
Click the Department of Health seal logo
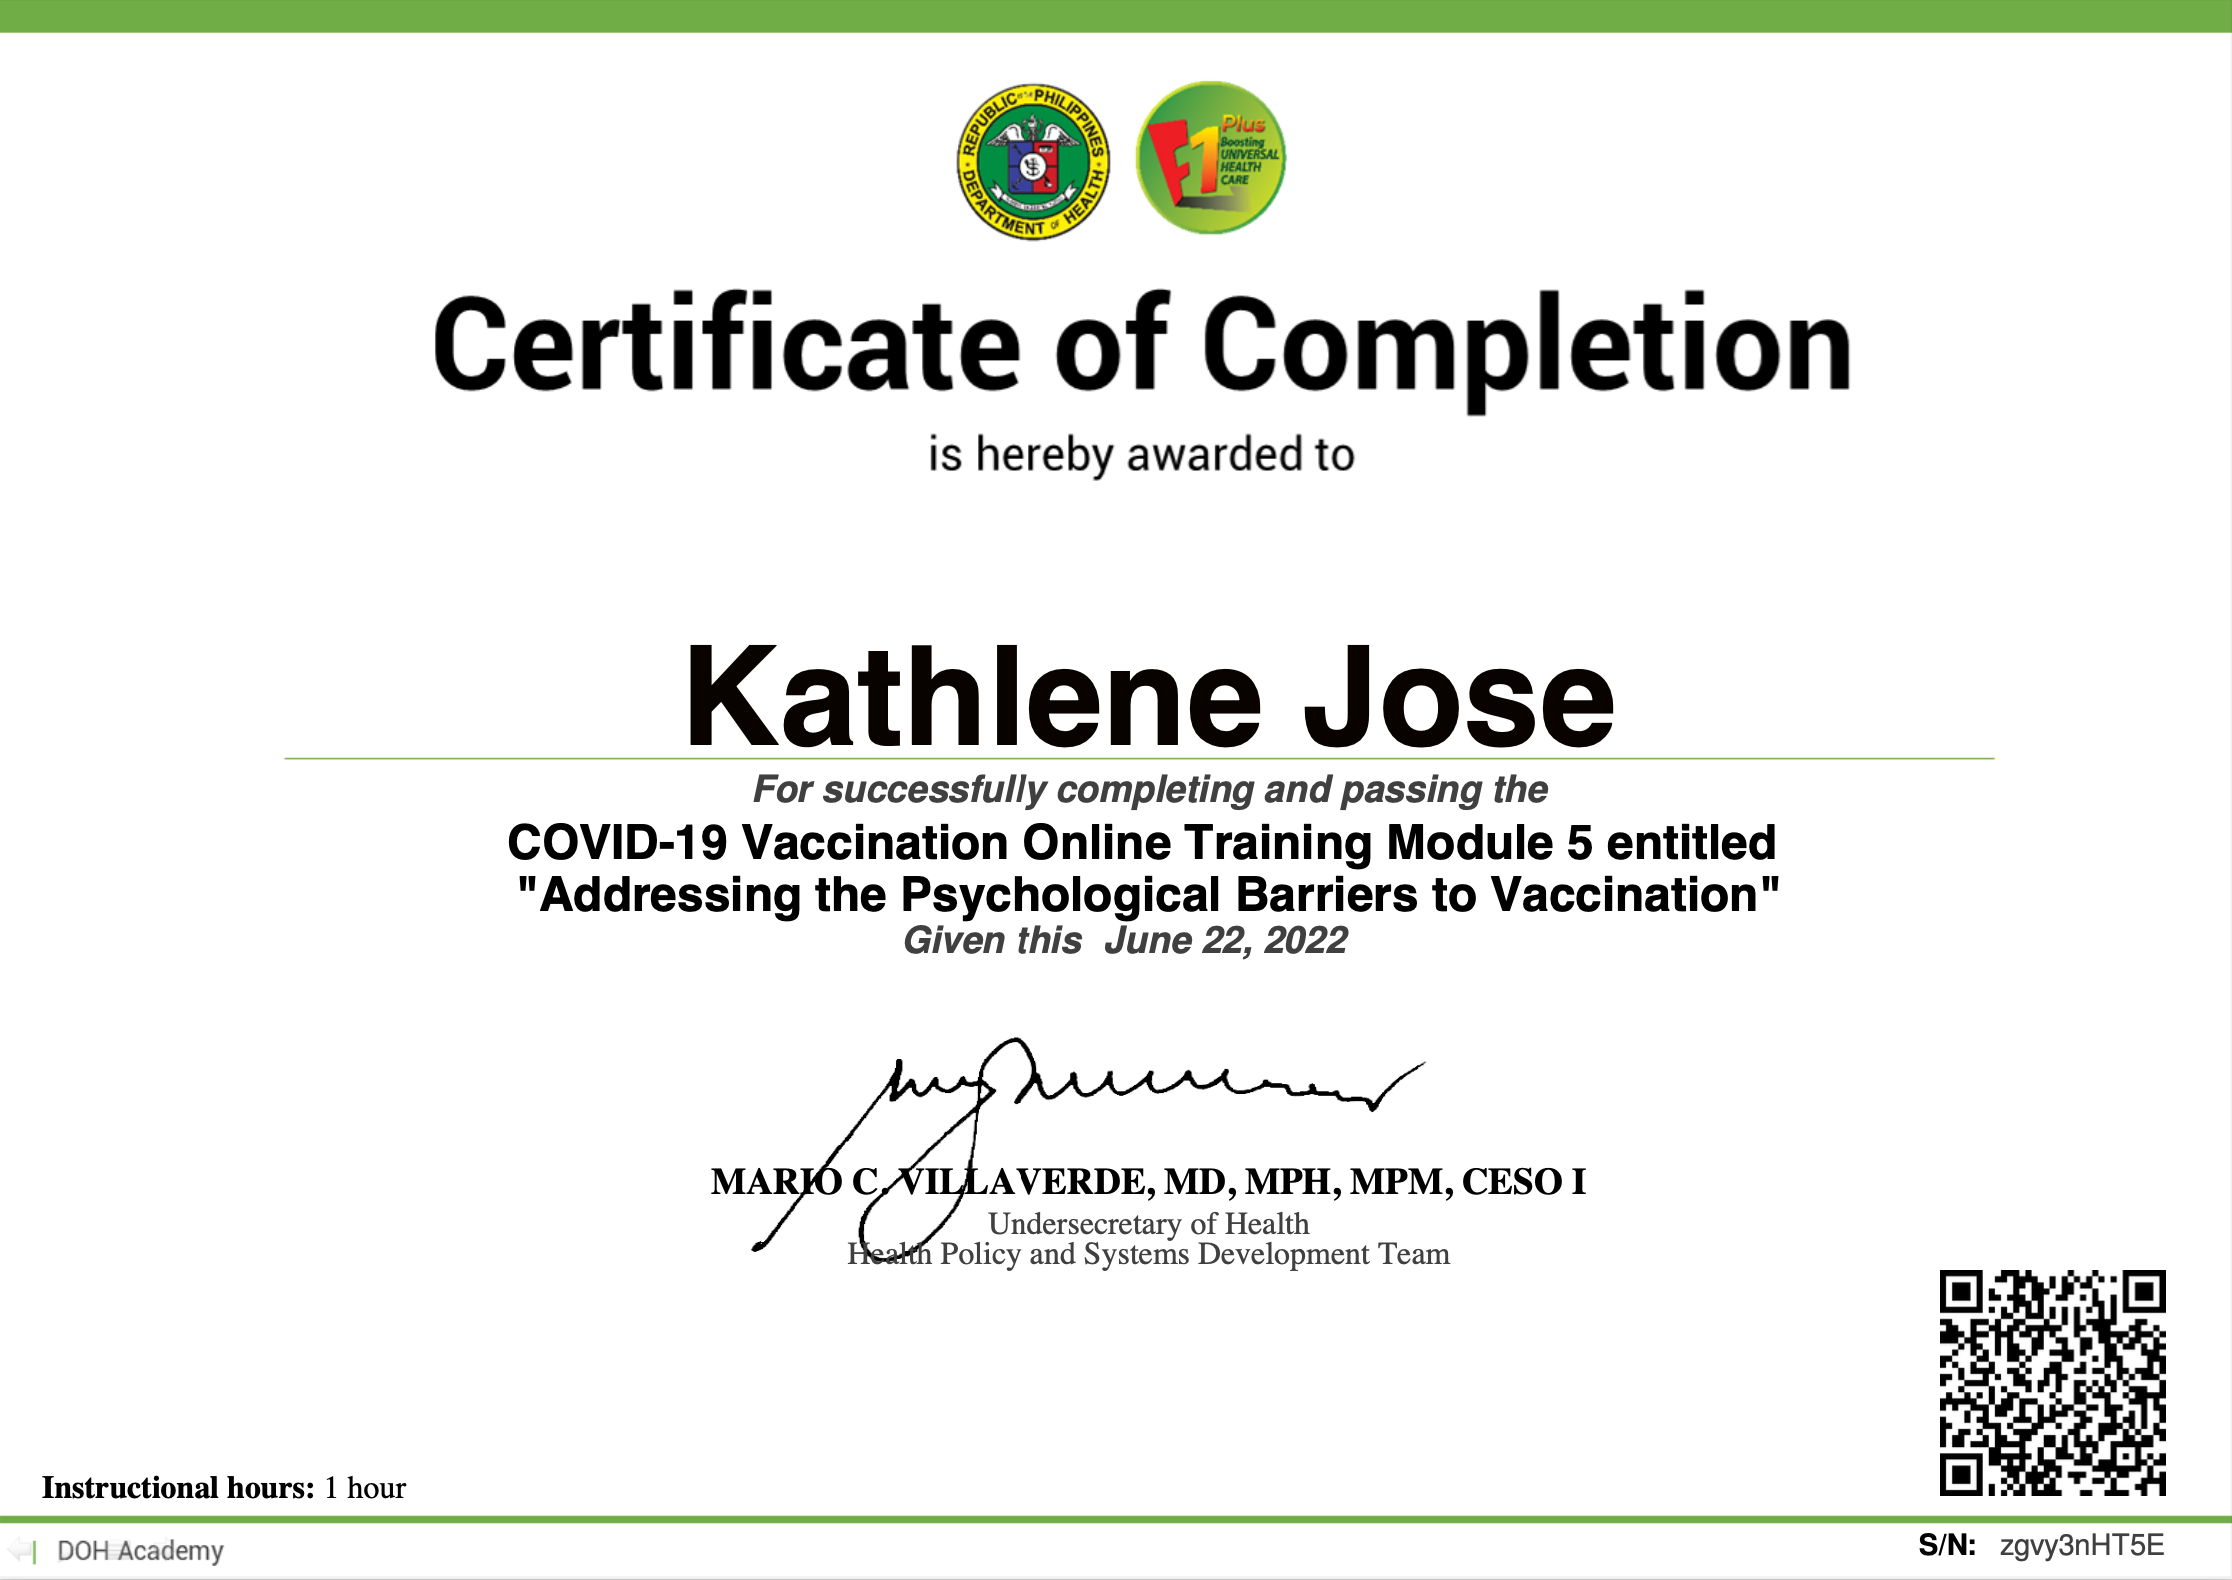point(1033,161)
